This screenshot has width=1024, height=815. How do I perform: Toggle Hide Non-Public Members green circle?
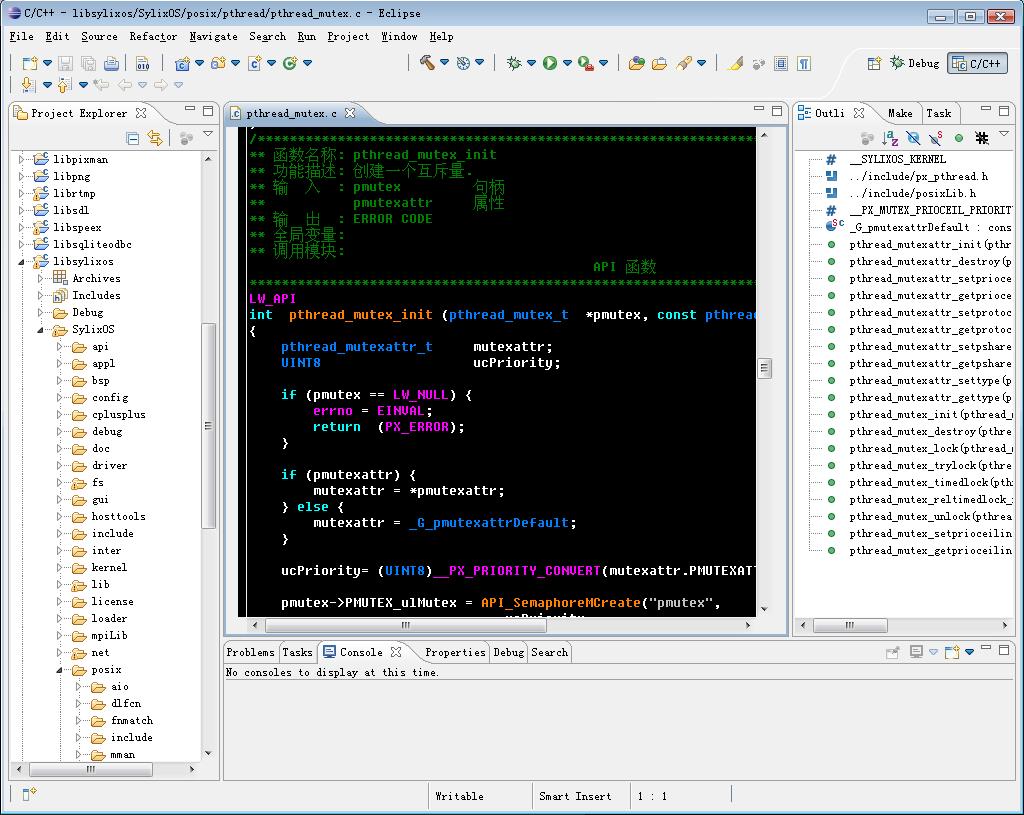click(959, 138)
